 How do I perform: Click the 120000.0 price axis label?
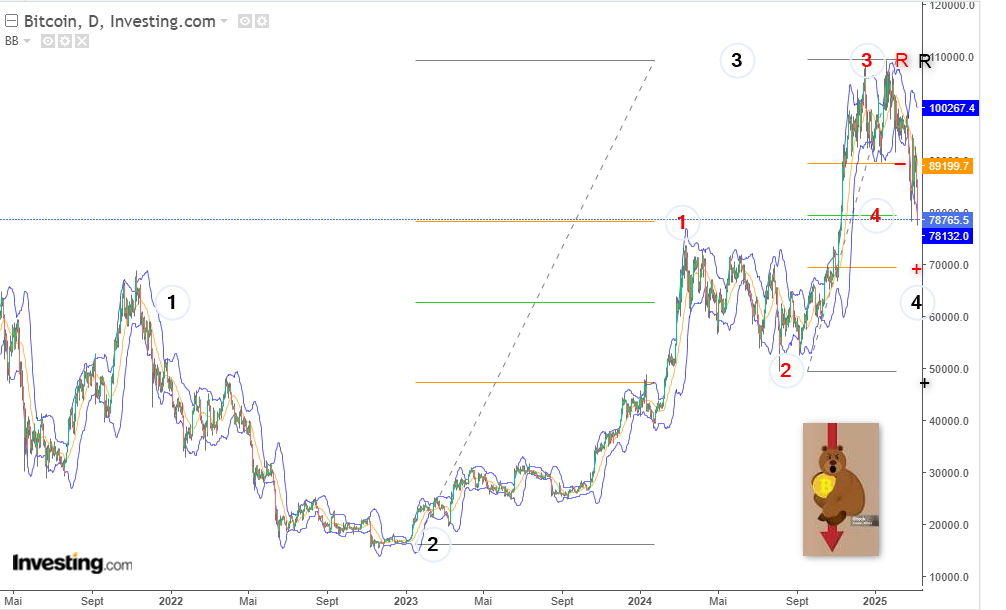coord(951,5)
